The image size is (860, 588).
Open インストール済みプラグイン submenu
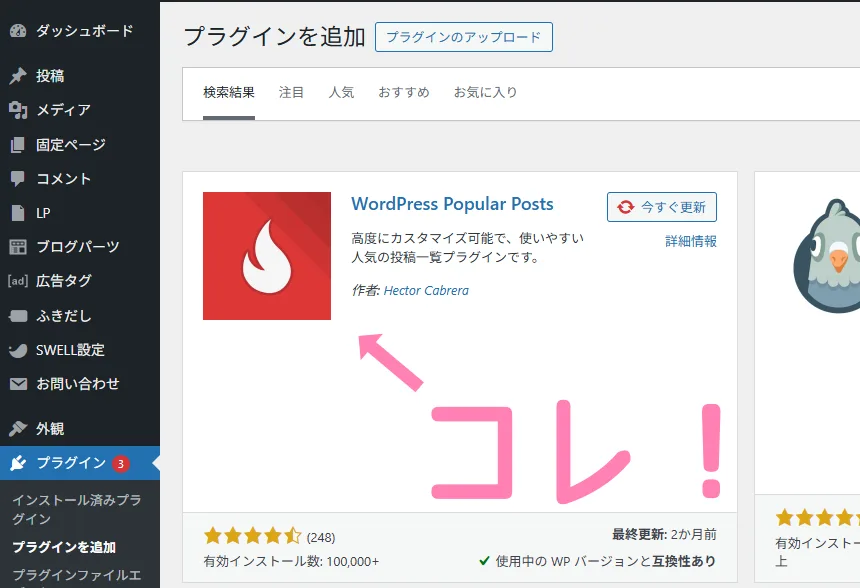pos(77,510)
